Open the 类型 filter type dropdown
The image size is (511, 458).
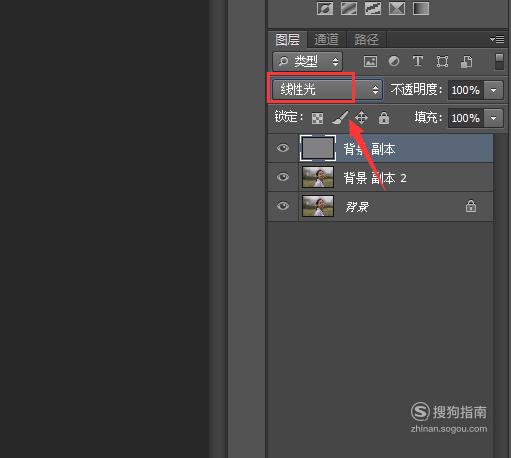[307, 61]
